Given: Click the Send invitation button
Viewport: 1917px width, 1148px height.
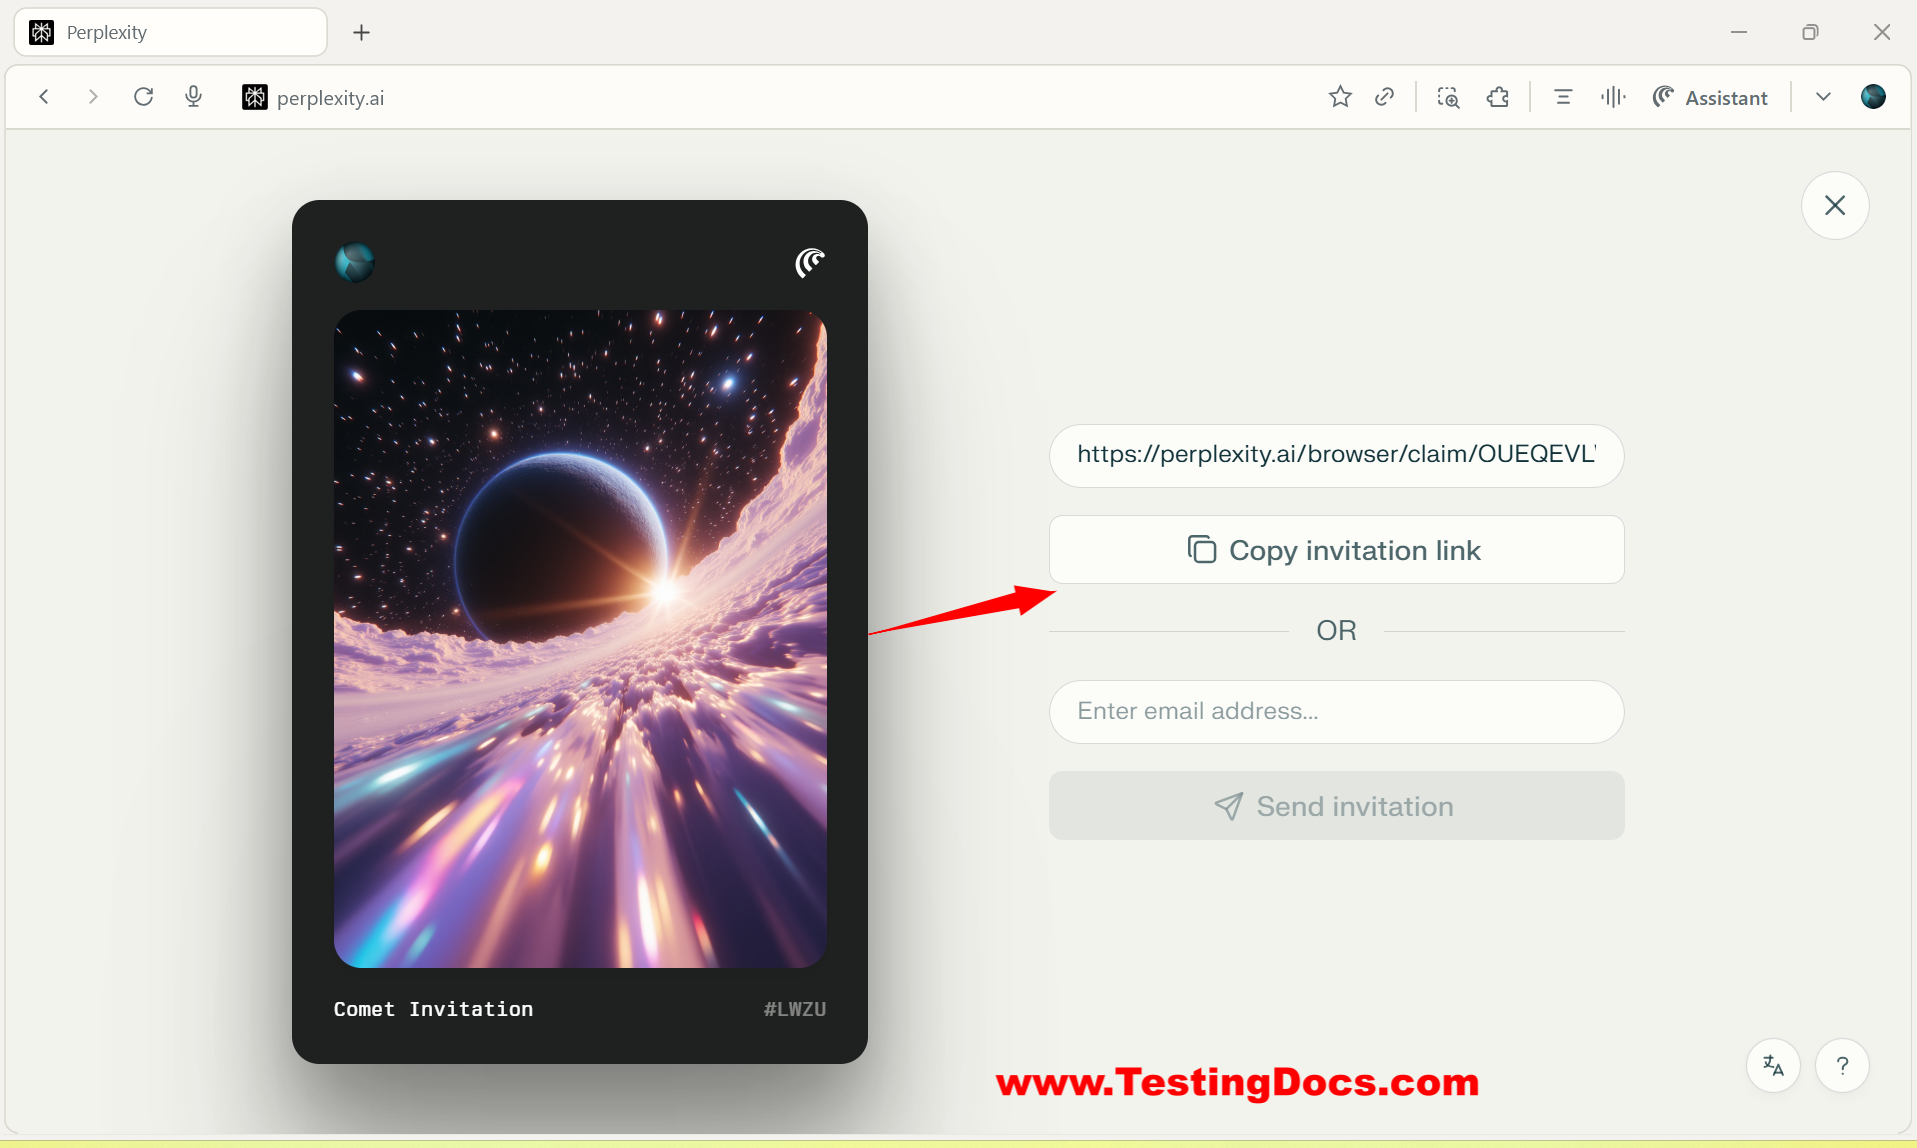Looking at the screenshot, I should pyautogui.click(x=1336, y=806).
